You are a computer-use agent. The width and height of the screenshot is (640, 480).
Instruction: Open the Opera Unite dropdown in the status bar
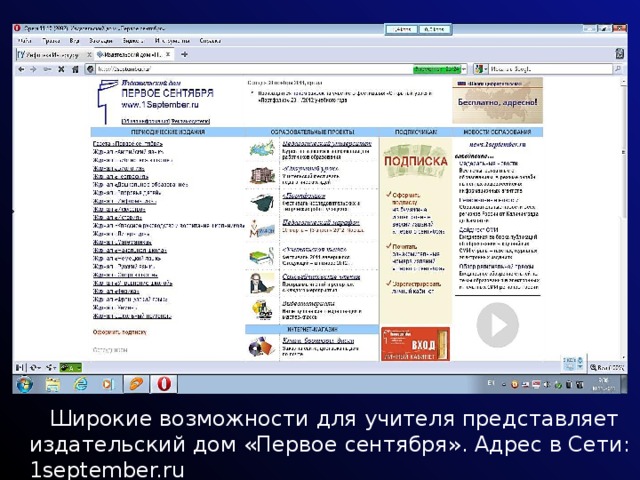[x=51, y=368]
